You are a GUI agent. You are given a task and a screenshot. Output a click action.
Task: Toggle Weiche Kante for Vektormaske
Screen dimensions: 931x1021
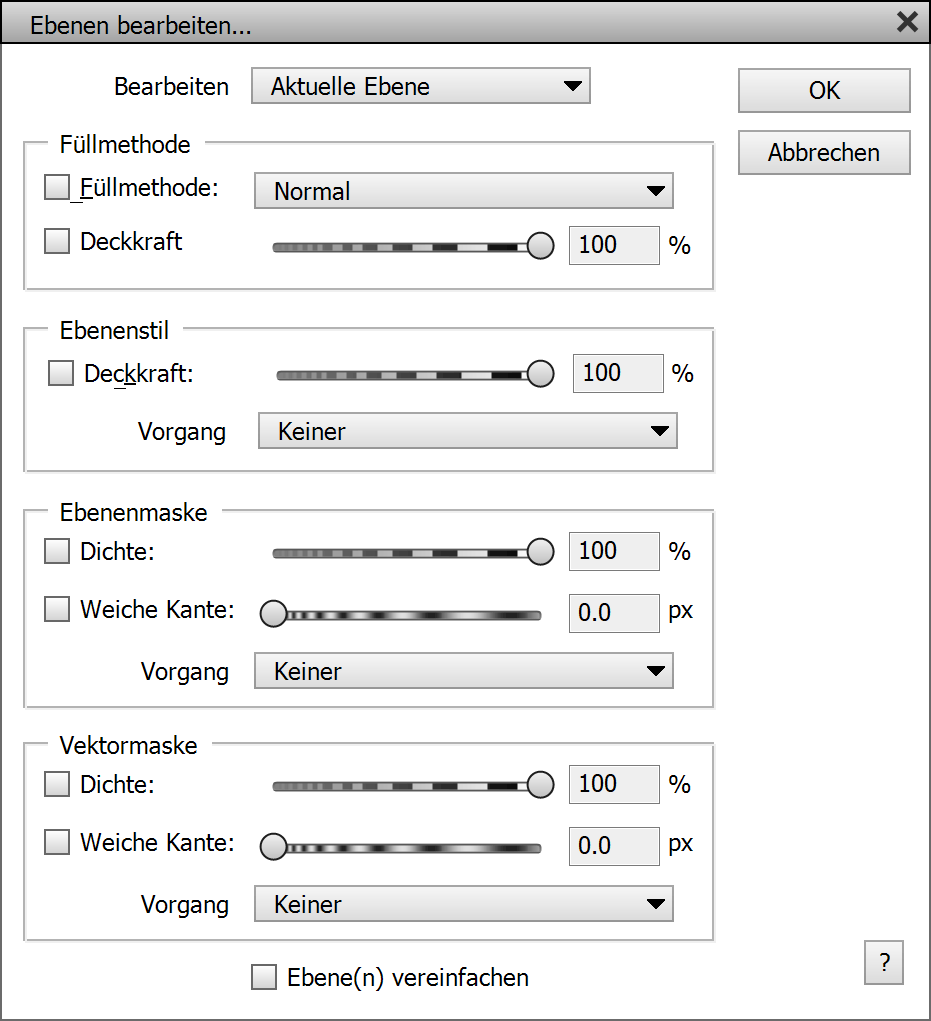[58, 843]
